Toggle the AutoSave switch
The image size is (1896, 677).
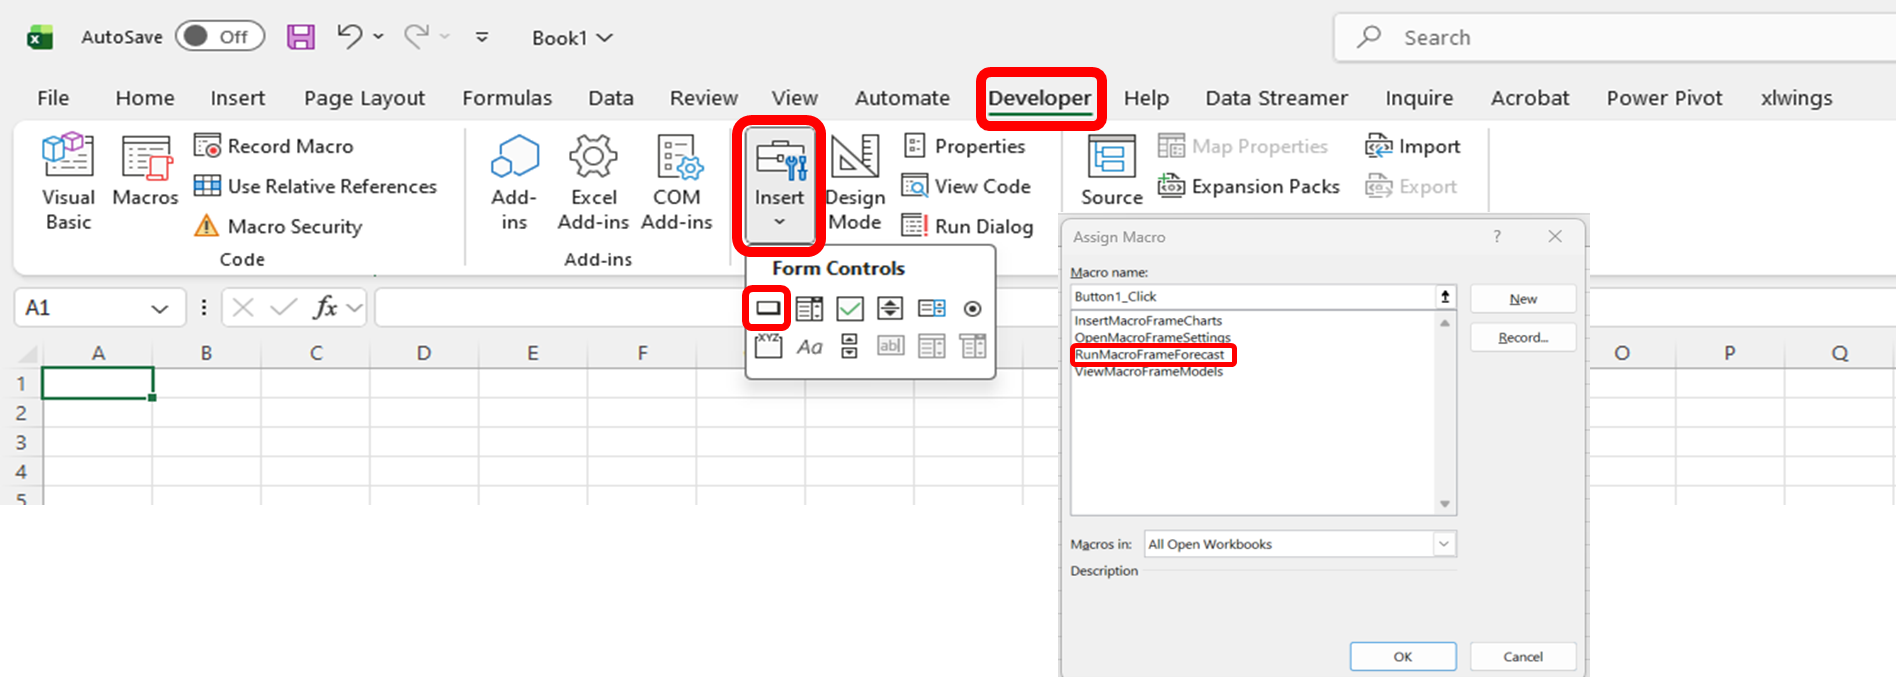pyautogui.click(x=220, y=37)
